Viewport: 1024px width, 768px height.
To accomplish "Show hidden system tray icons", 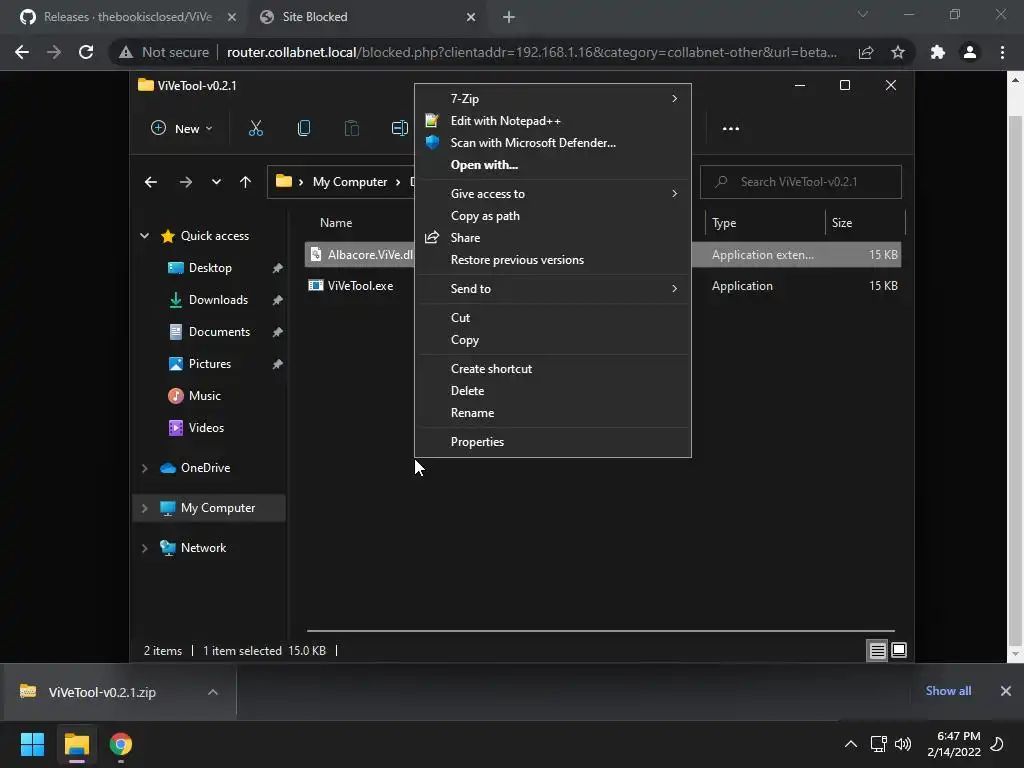I will [850, 744].
